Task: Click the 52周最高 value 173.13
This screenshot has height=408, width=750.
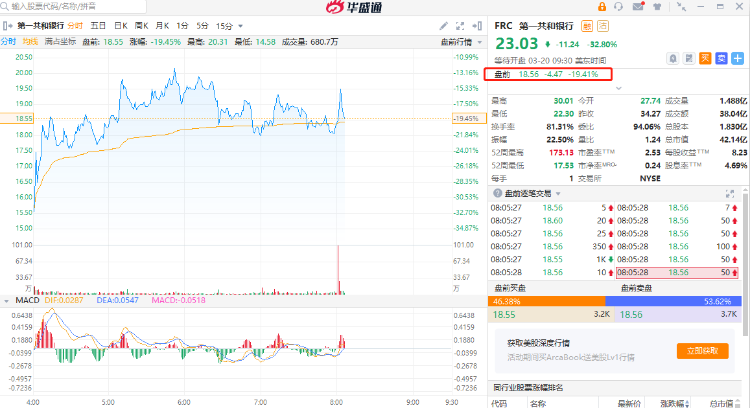Action: 561,153
